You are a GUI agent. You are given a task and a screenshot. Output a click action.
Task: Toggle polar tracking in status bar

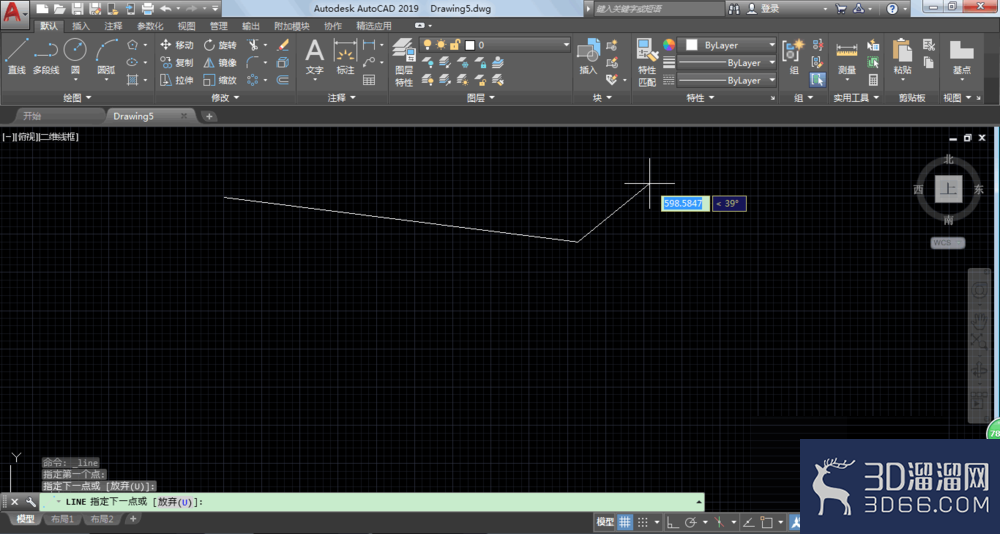(x=689, y=522)
